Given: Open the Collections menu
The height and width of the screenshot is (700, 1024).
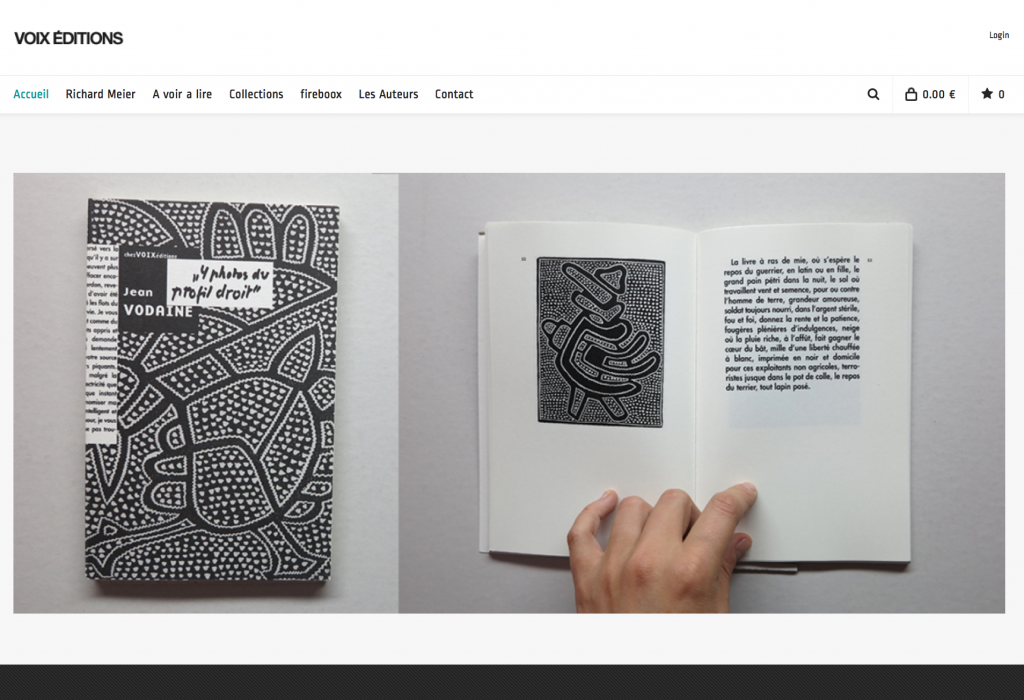Looking at the screenshot, I should click(x=256, y=94).
